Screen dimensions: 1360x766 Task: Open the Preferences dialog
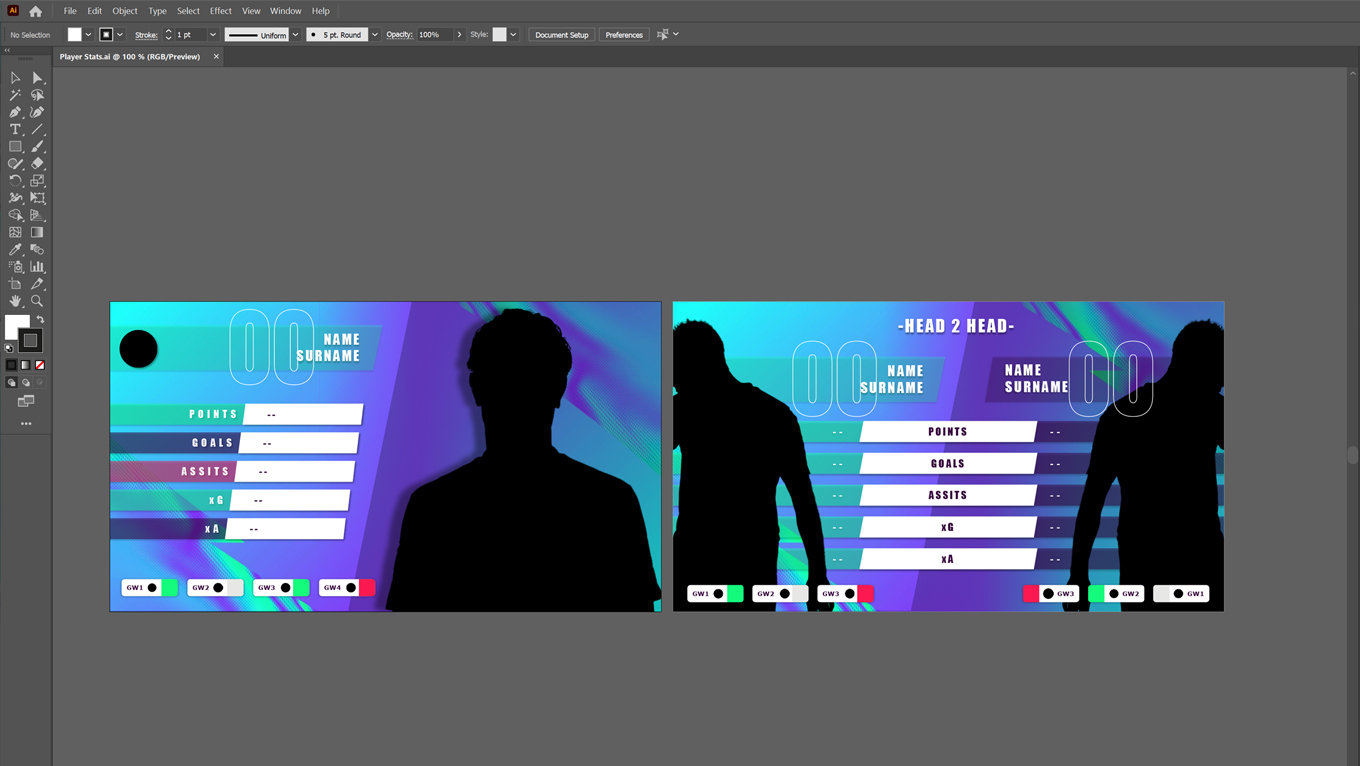click(623, 34)
